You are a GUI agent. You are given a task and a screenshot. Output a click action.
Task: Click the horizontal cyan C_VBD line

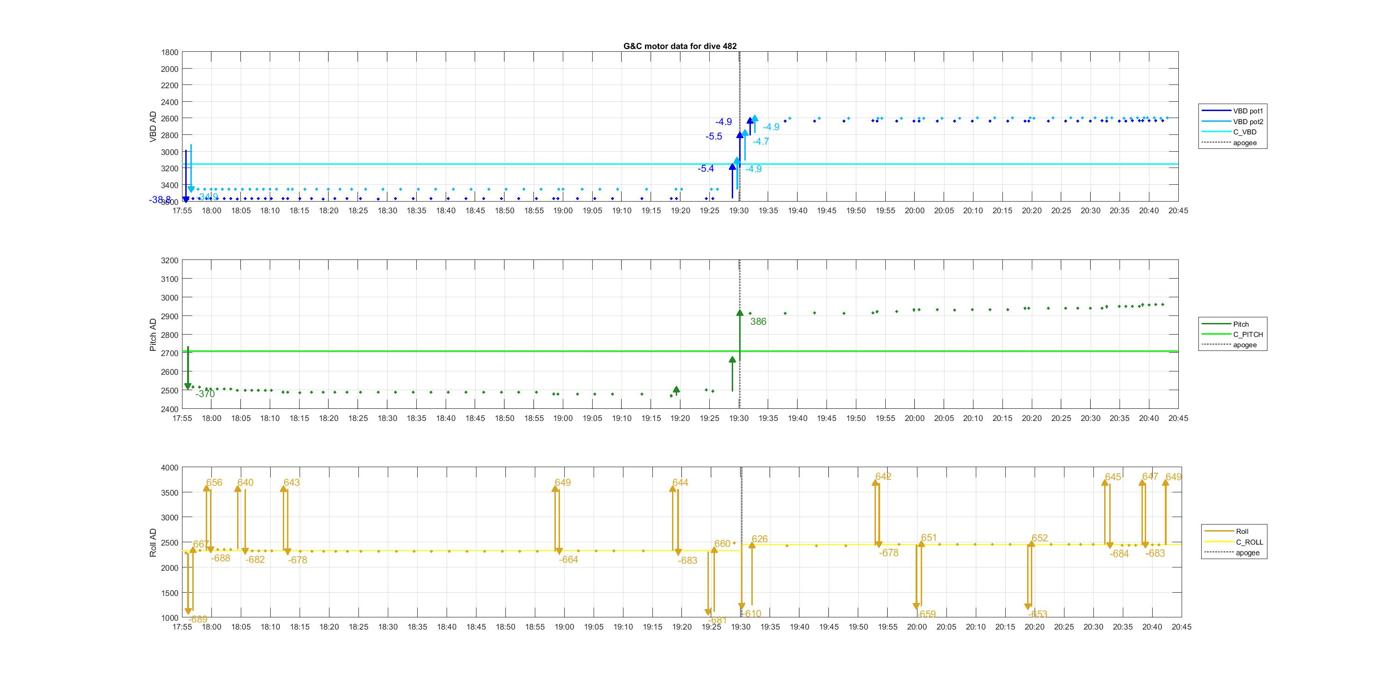pyautogui.click(x=680, y=164)
